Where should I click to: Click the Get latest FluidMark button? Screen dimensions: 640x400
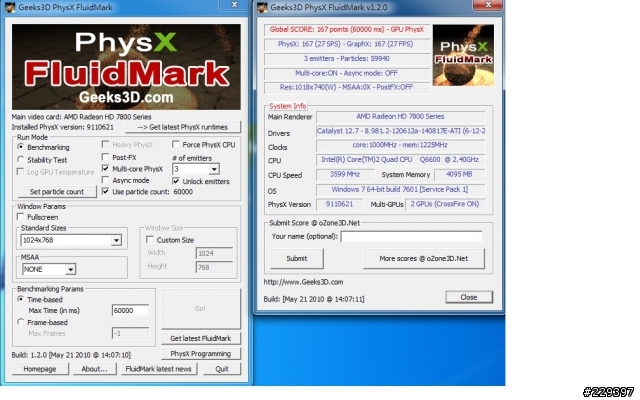pyautogui.click(x=200, y=338)
